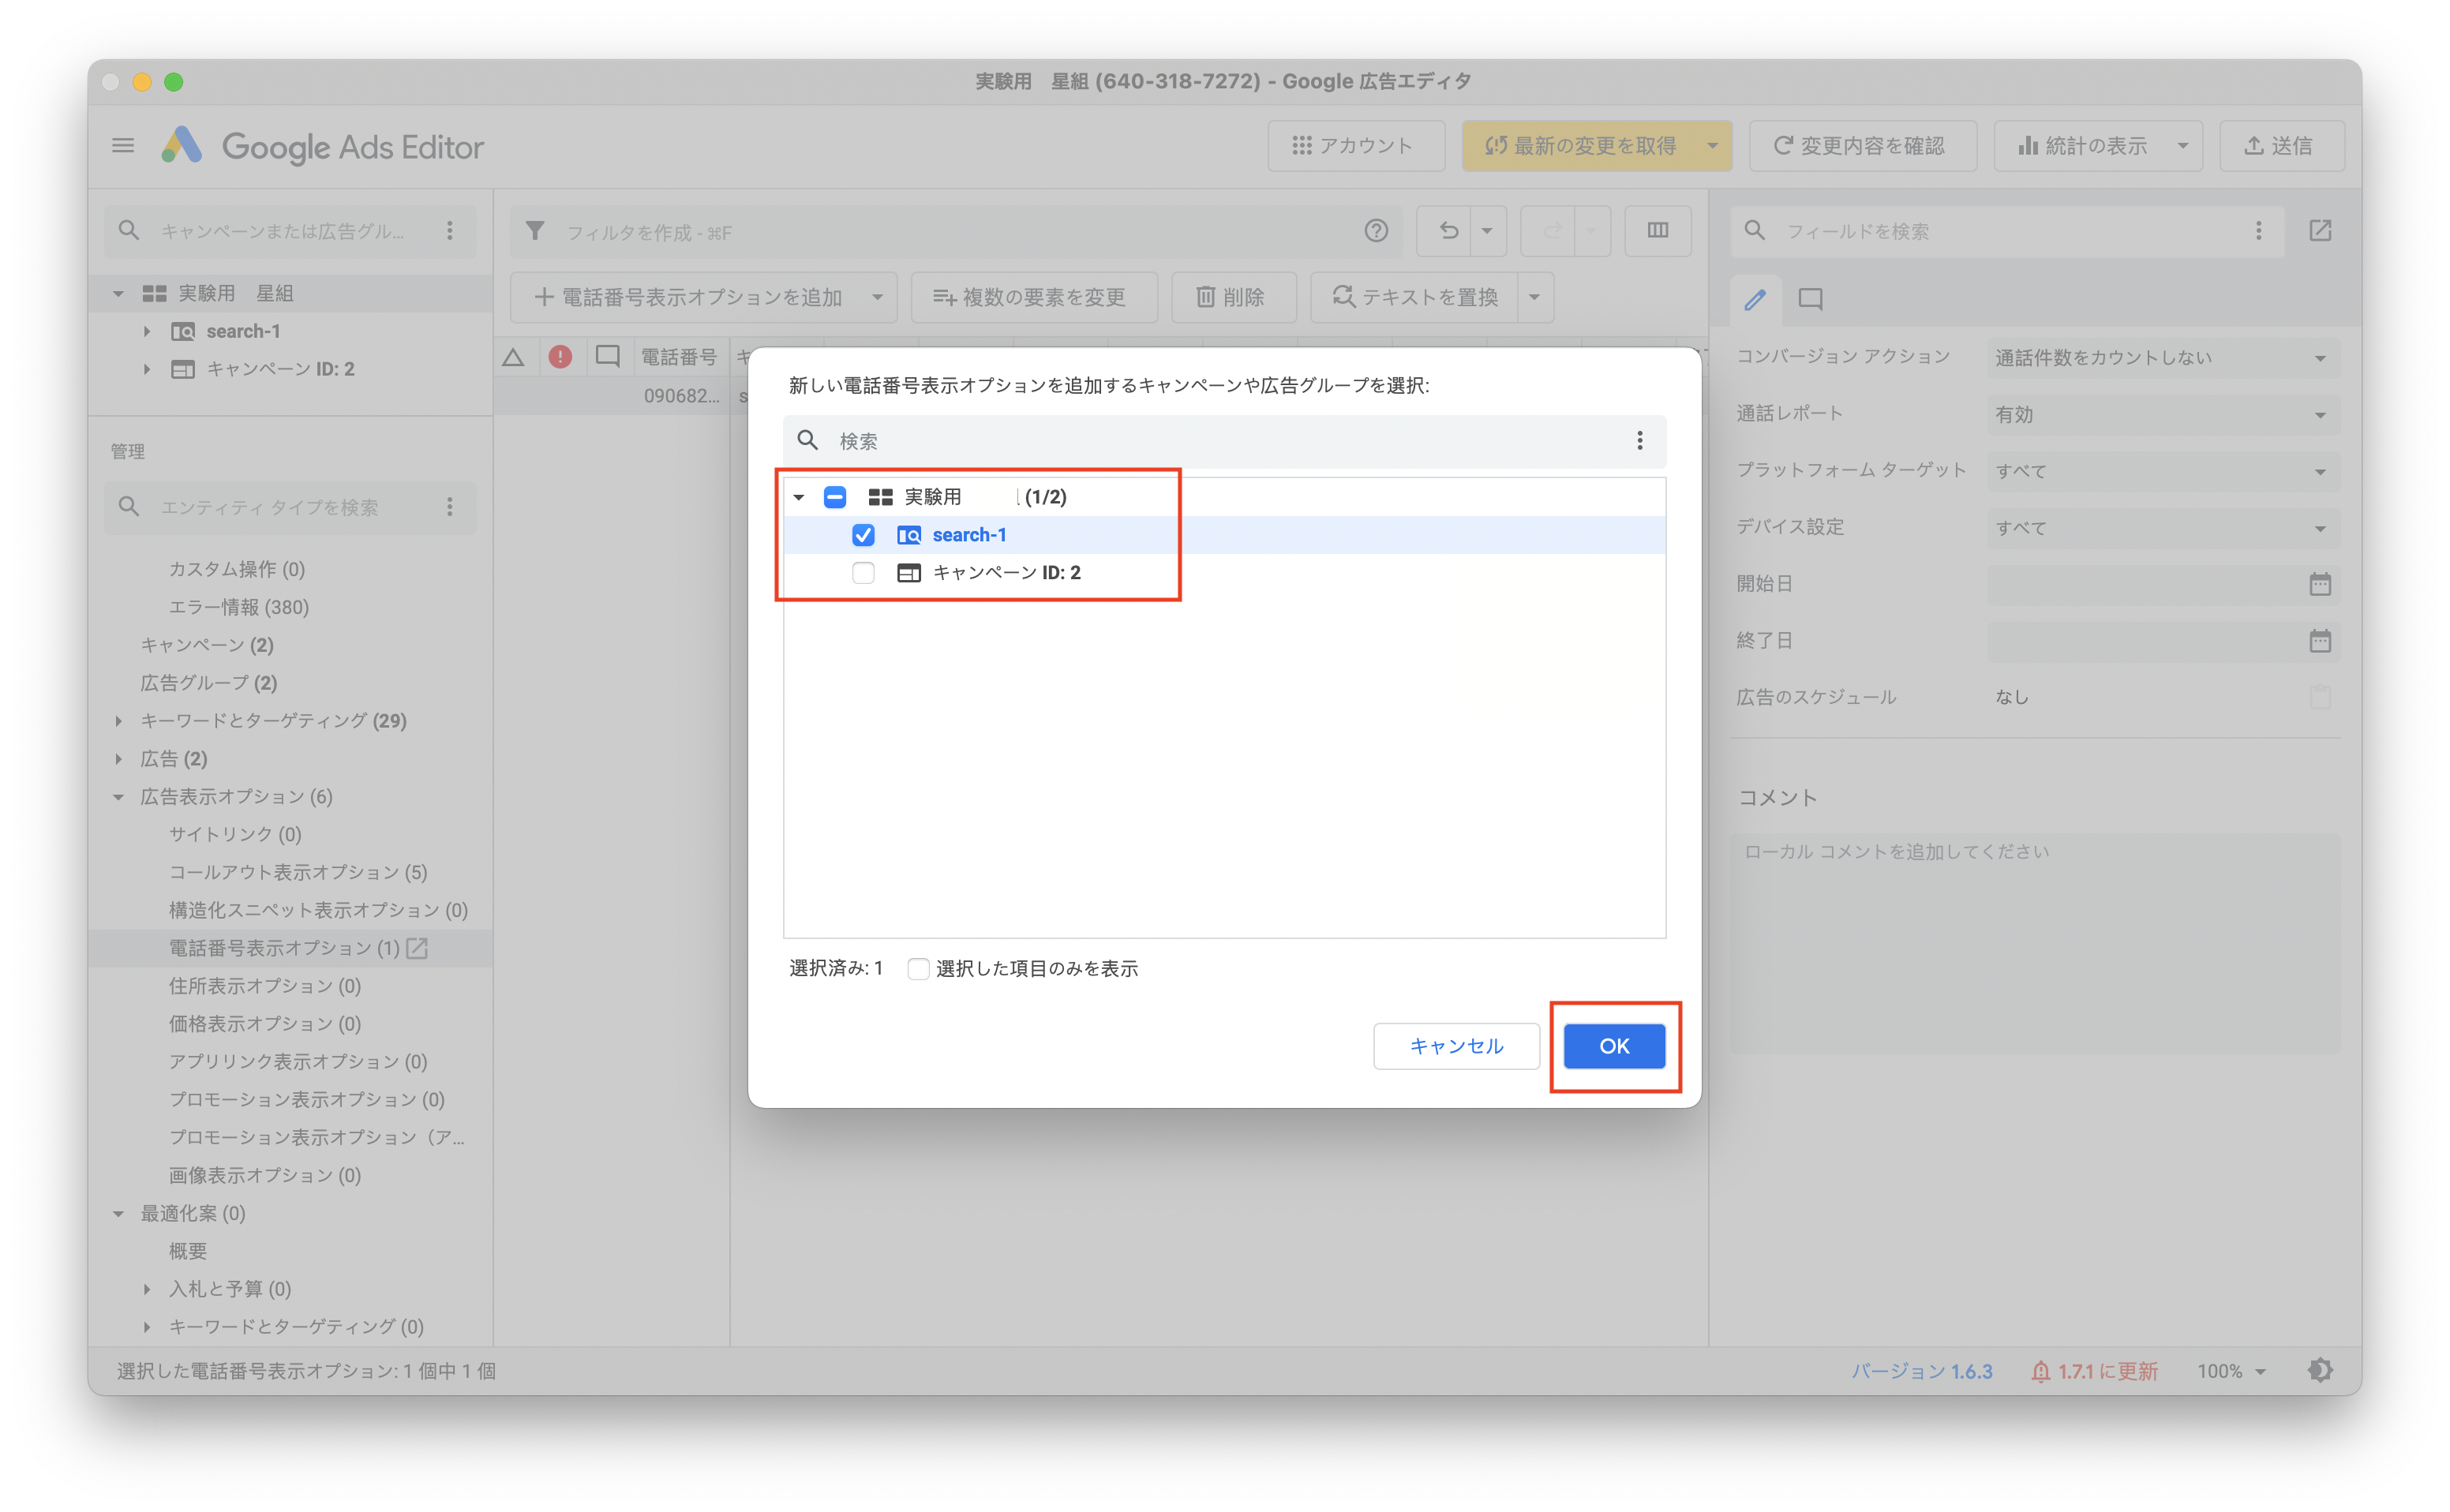
Task: Click the hamburger menu icon
Action: click(x=123, y=146)
